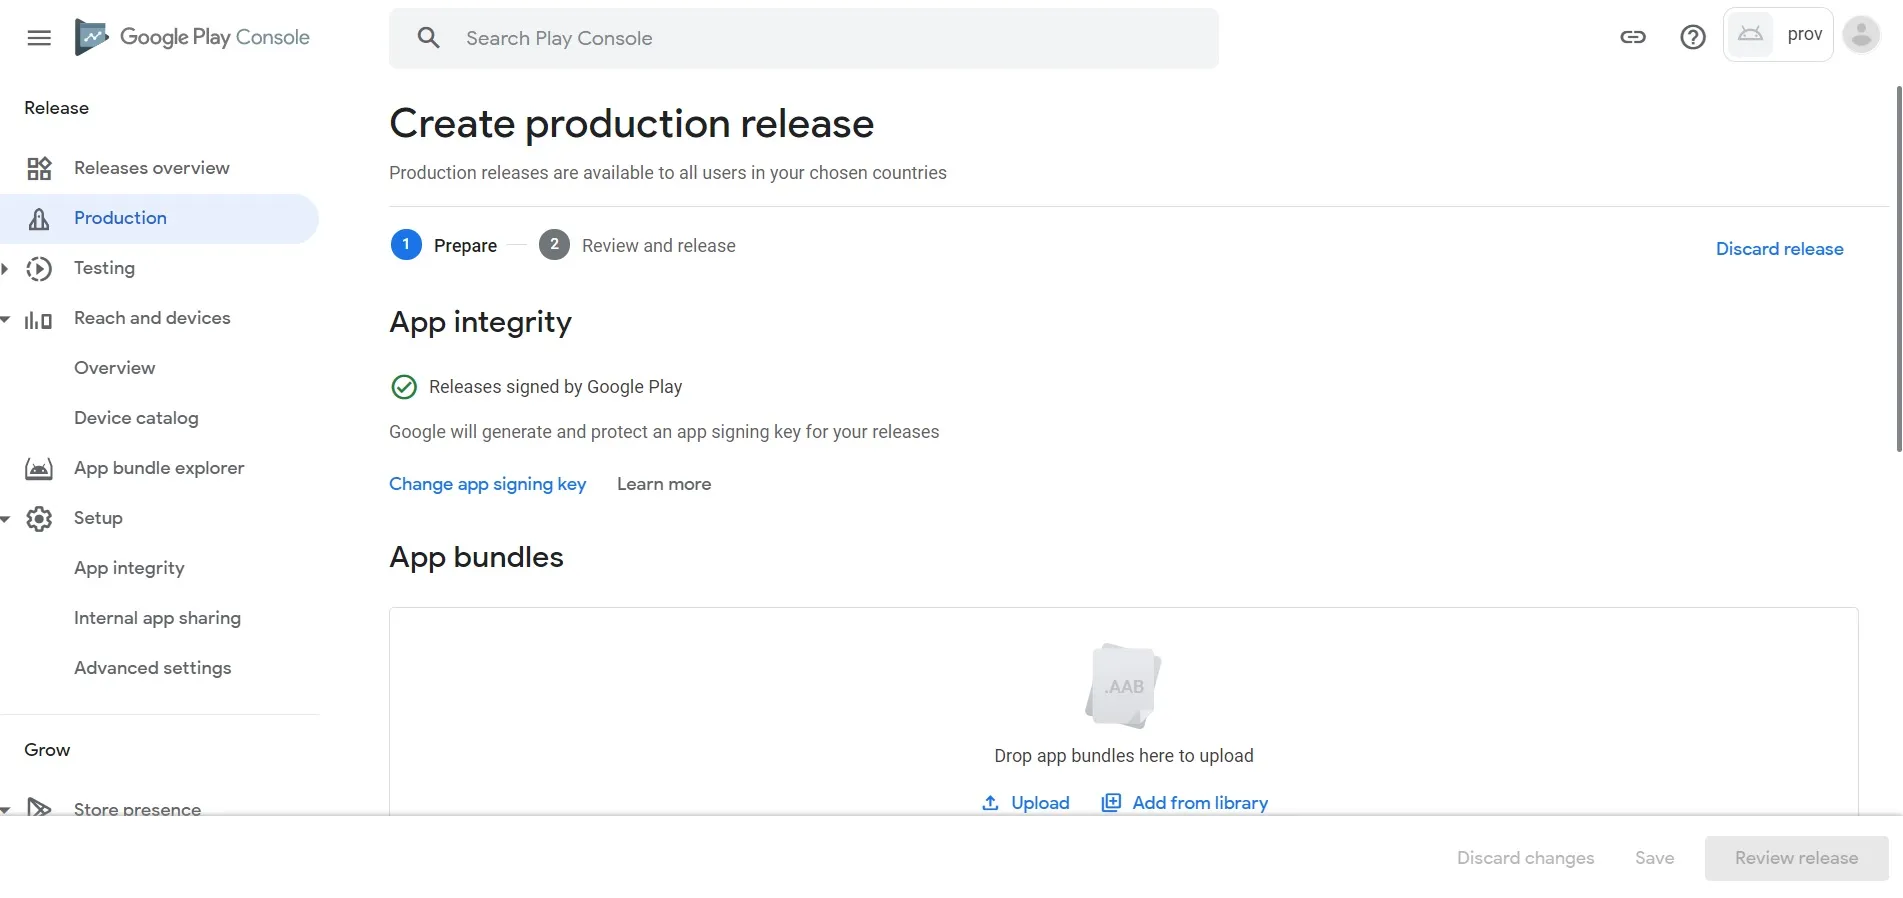Image resolution: width=1903 pixels, height=898 pixels.
Task: Open the prov app selector
Action: [1778, 35]
